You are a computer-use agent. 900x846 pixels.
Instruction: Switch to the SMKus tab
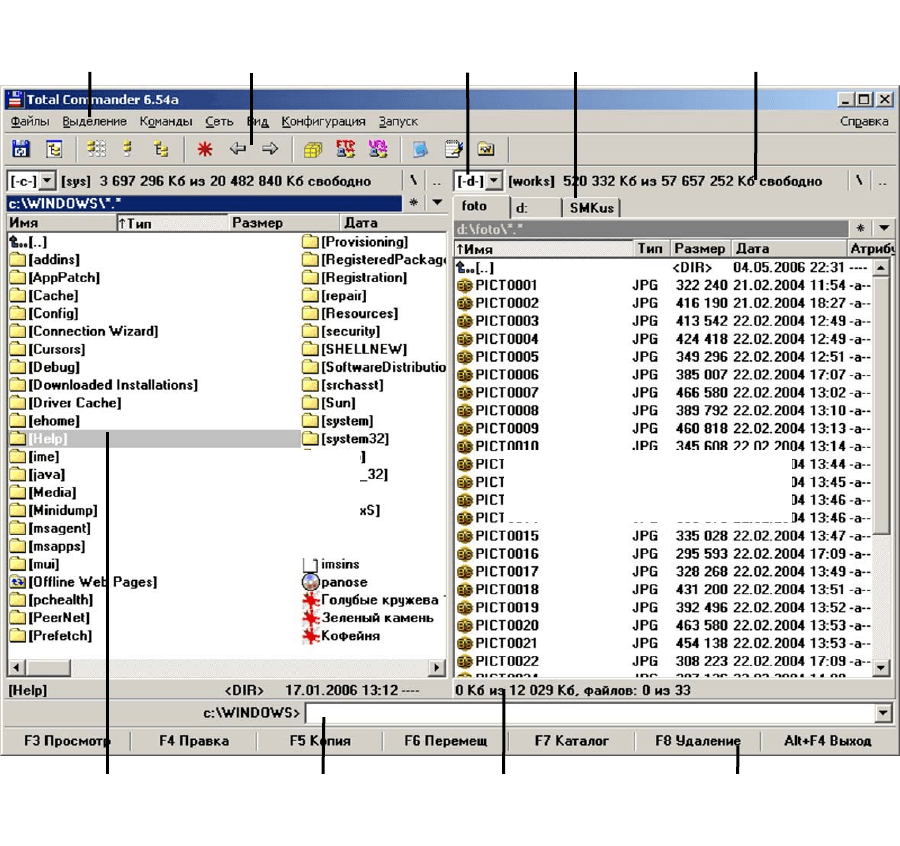[x=592, y=208]
